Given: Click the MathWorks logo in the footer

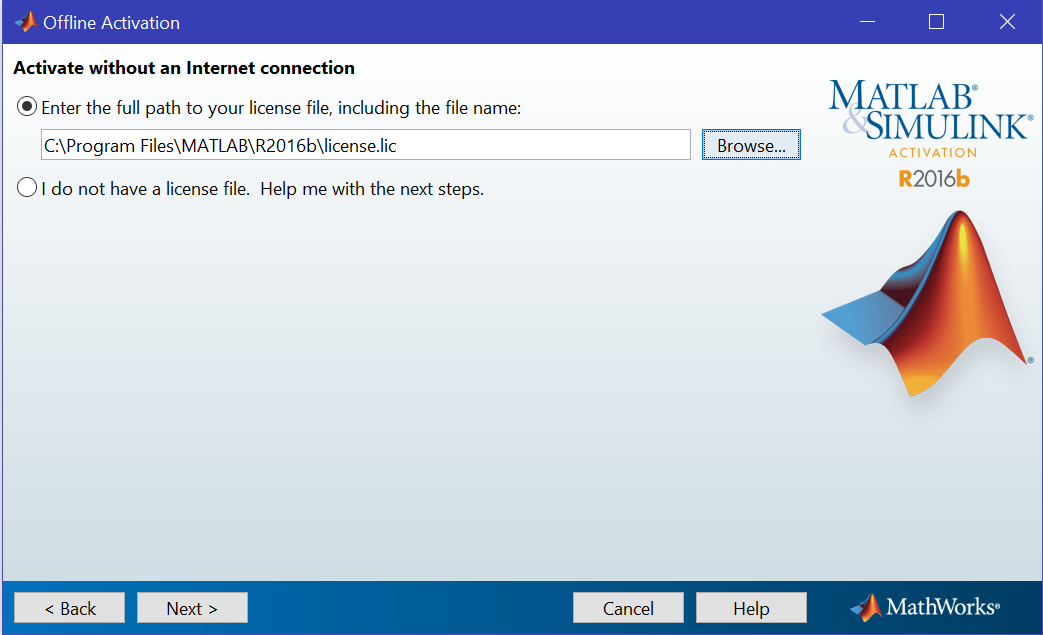Looking at the screenshot, I should pyautogui.click(x=925, y=607).
